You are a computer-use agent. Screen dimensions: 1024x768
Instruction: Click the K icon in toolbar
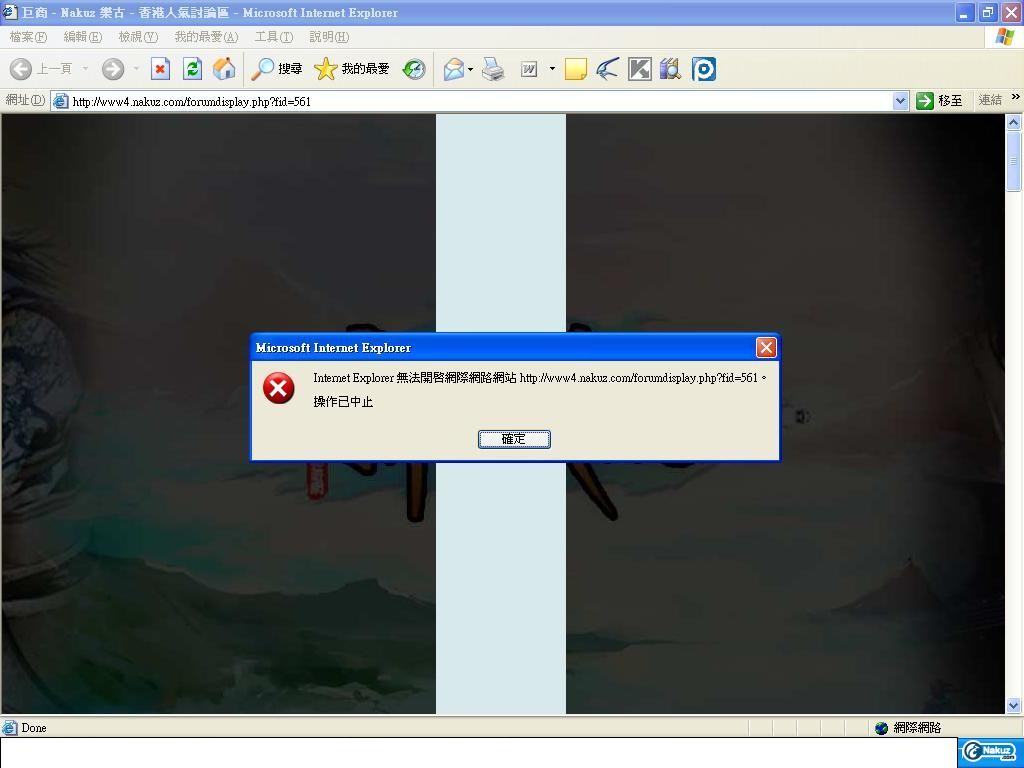pos(639,69)
